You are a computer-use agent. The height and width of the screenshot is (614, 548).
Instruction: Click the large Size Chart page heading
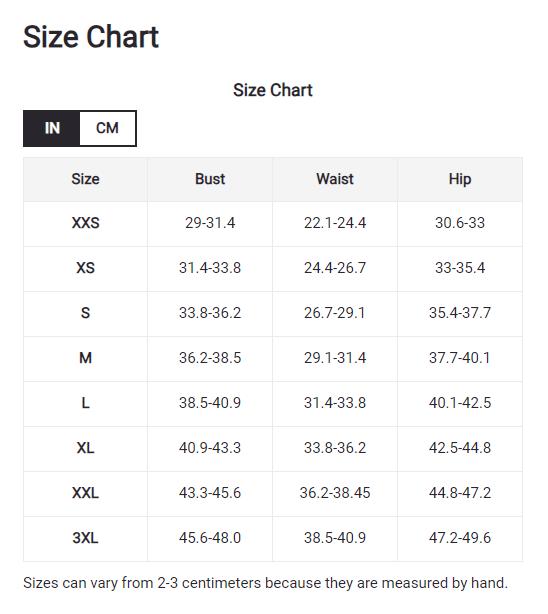coord(91,37)
